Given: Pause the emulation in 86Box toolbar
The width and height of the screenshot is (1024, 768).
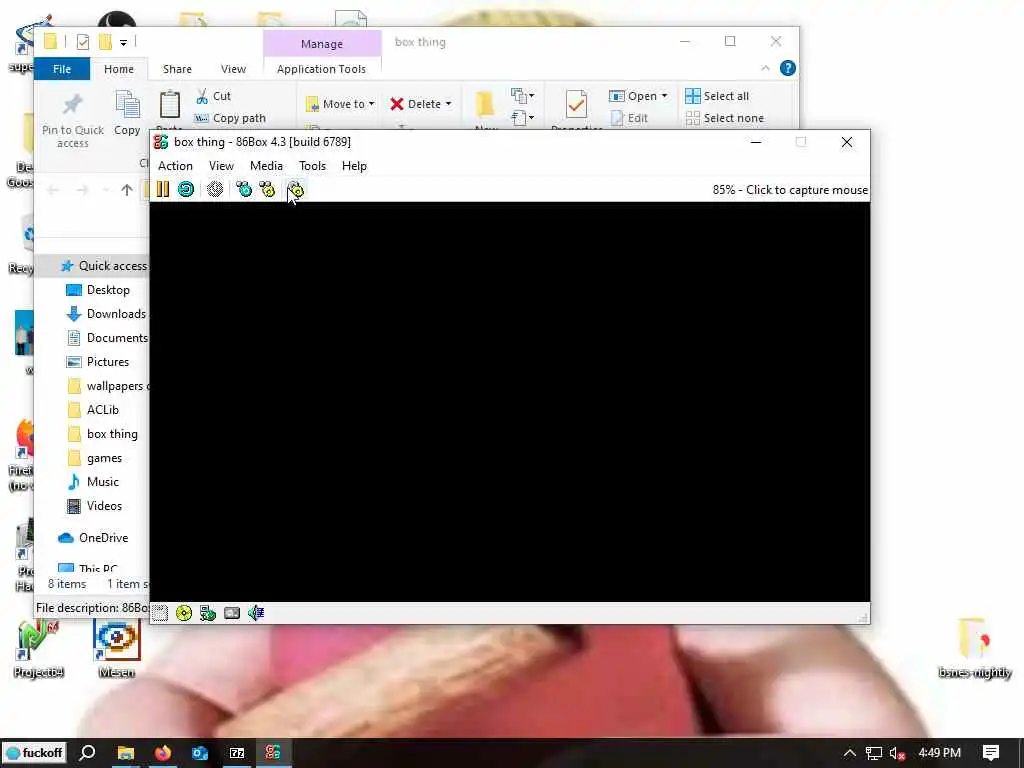Looking at the screenshot, I should 163,189.
